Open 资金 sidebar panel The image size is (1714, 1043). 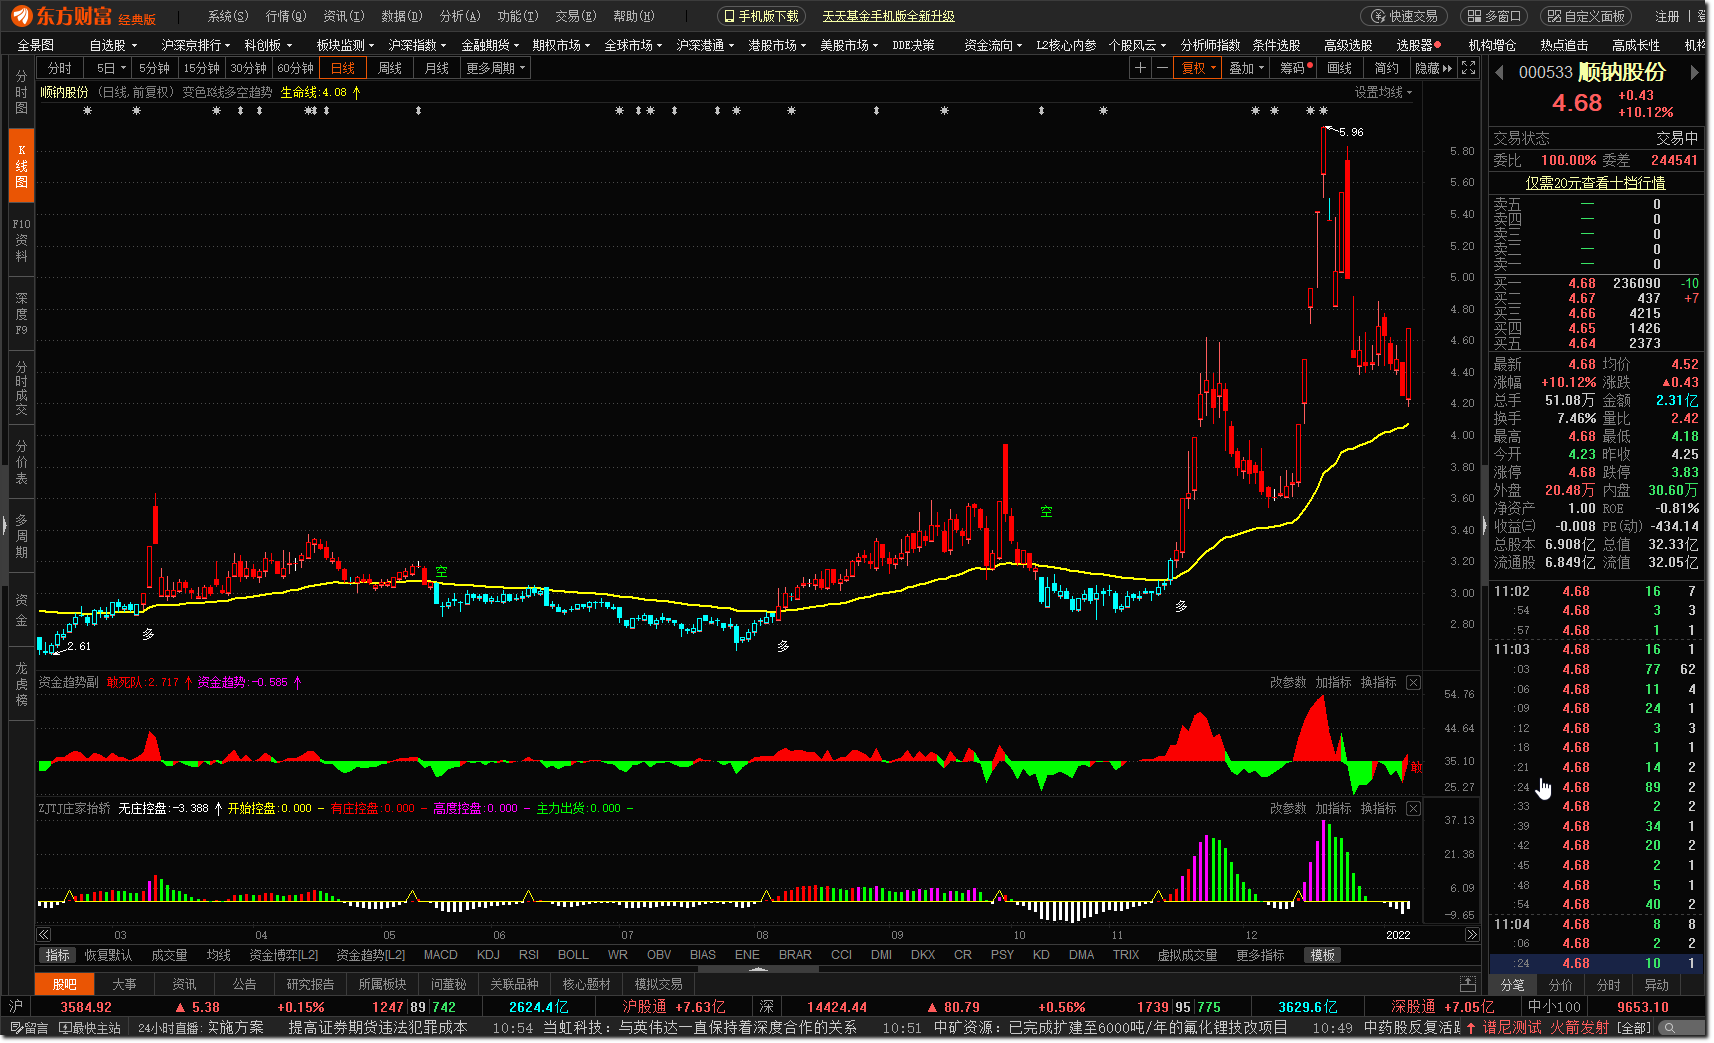21,608
